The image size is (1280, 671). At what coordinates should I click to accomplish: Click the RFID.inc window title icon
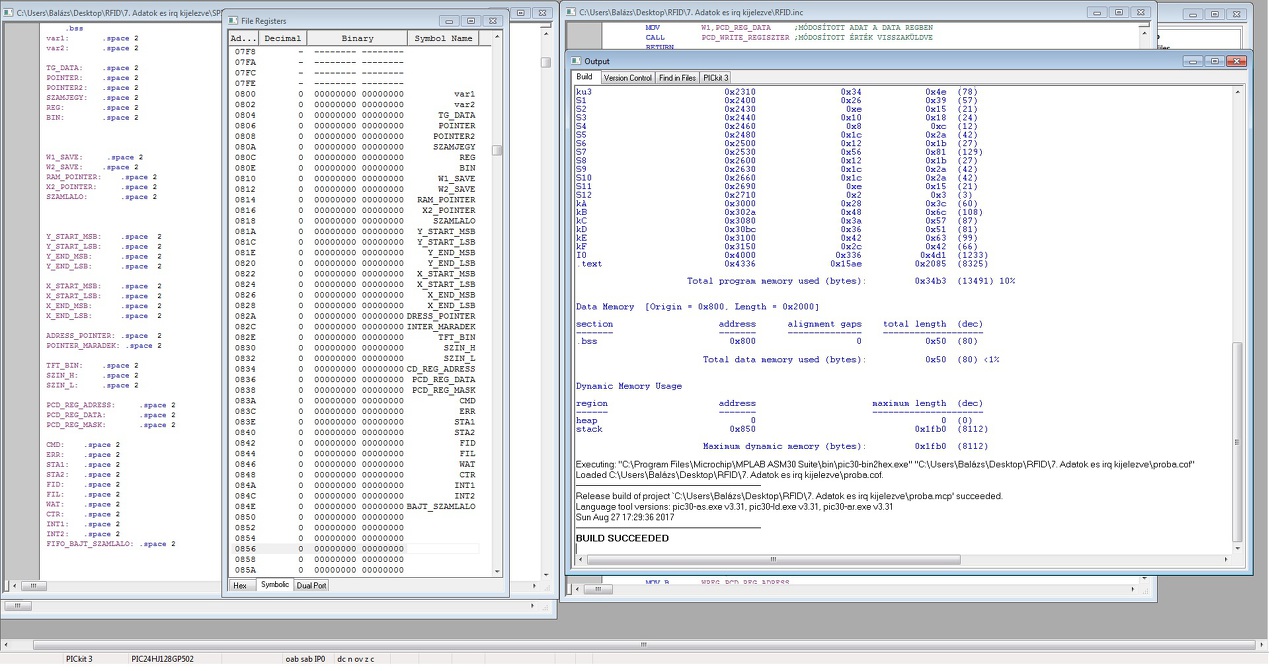[x=570, y=12]
